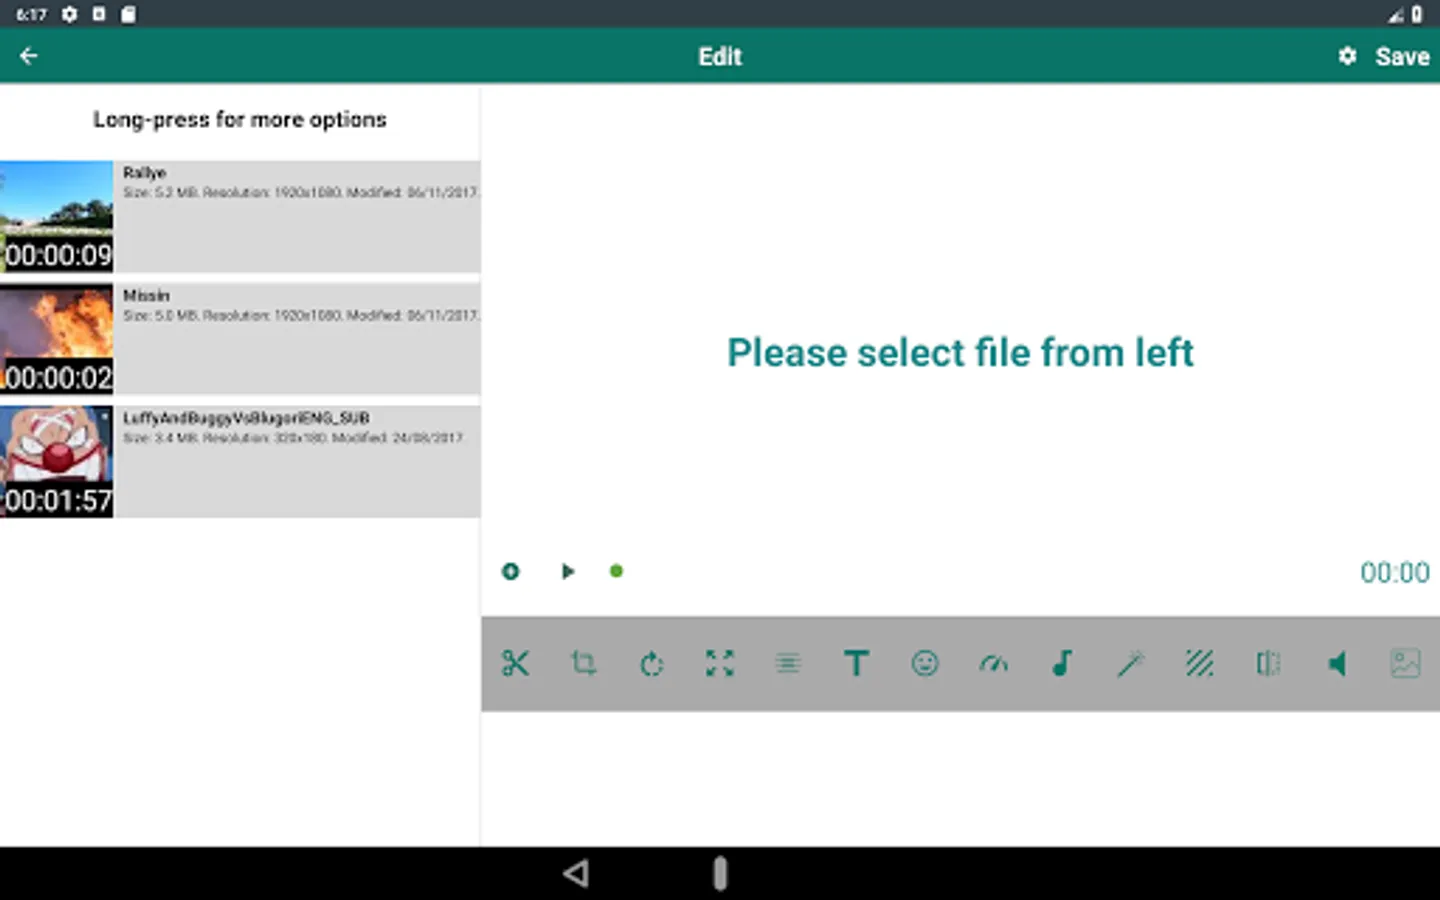Select the Rallye file name
This screenshot has width=1440, height=900.
pos(145,173)
